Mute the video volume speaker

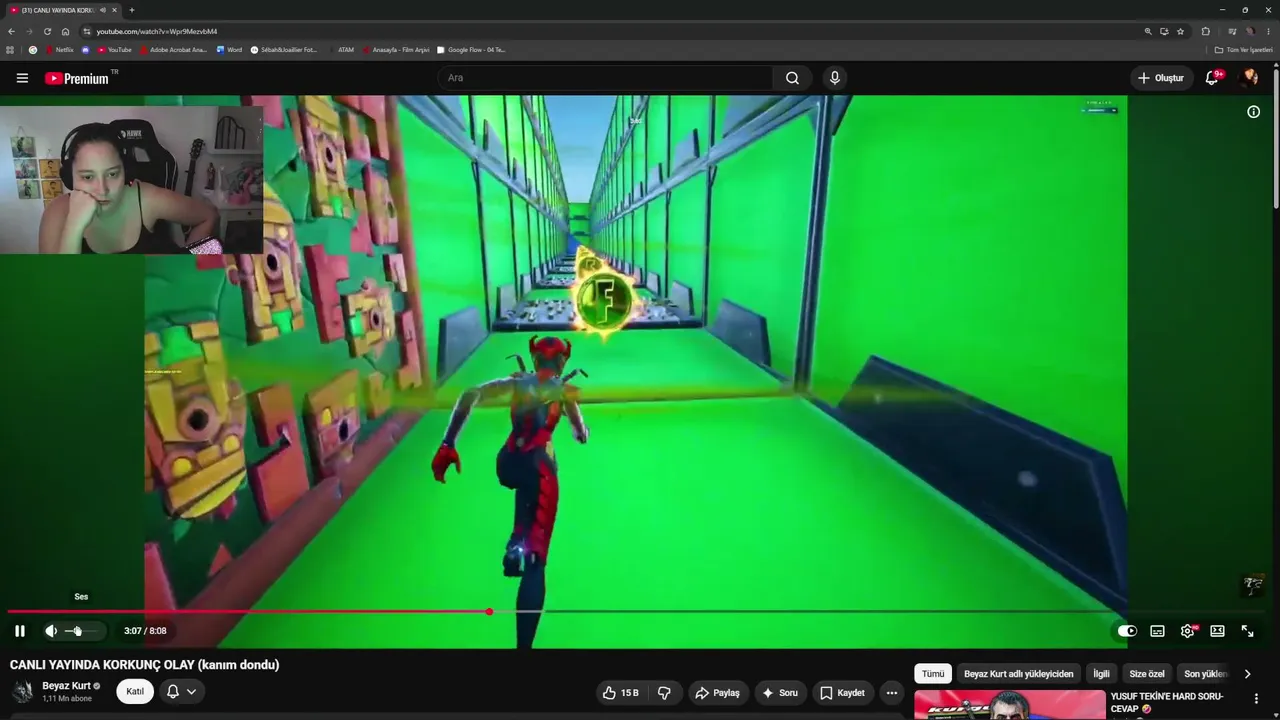click(x=51, y=631)
